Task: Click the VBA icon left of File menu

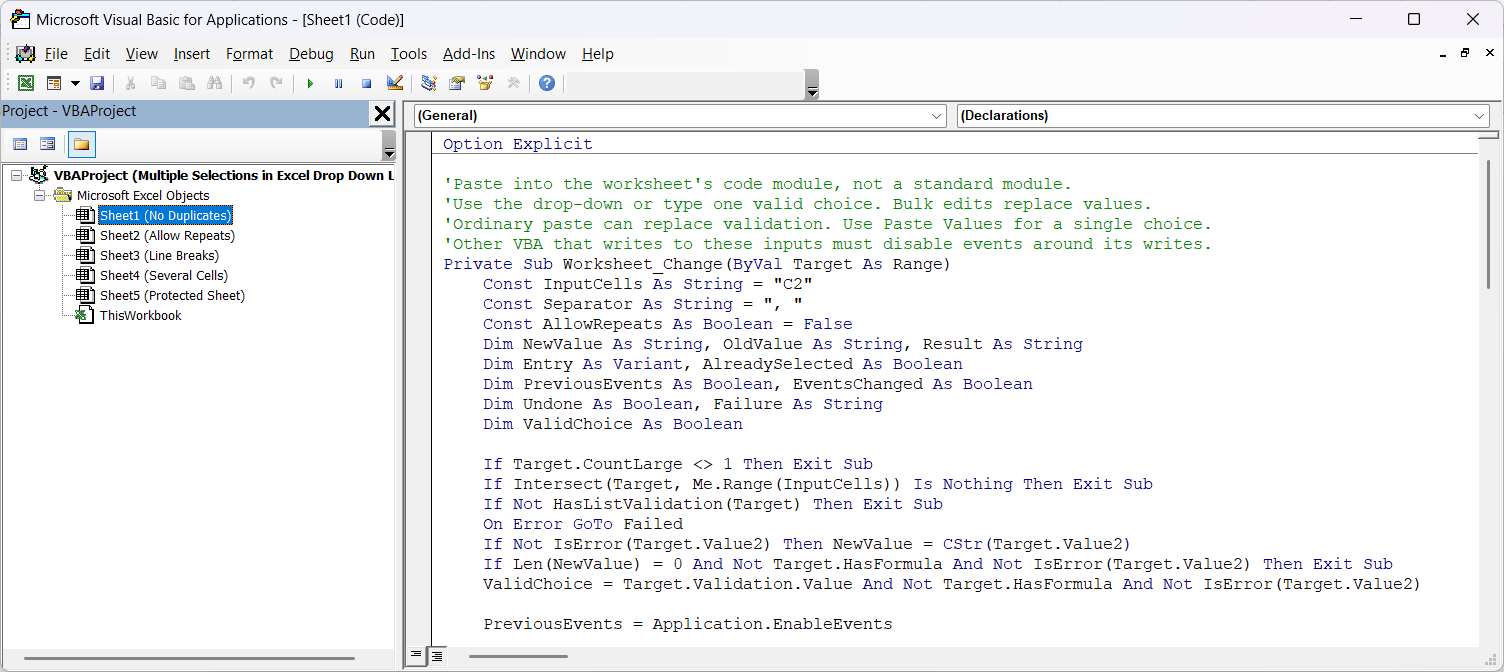Action: pos(25,54)
